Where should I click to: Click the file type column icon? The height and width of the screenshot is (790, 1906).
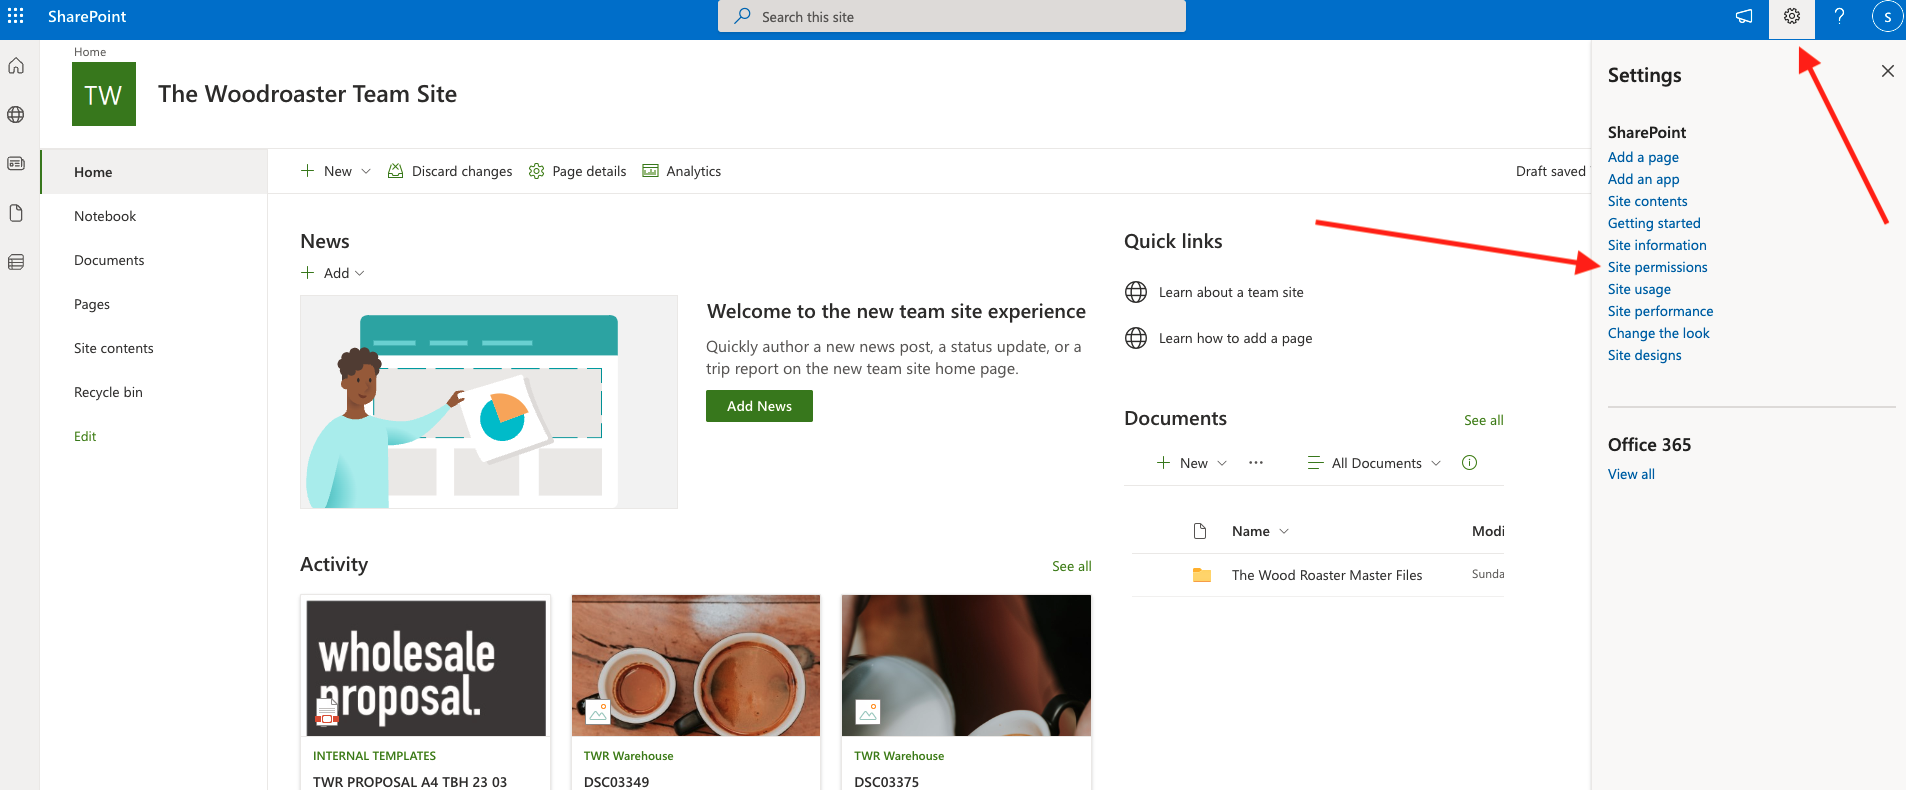coord(1200,531)
